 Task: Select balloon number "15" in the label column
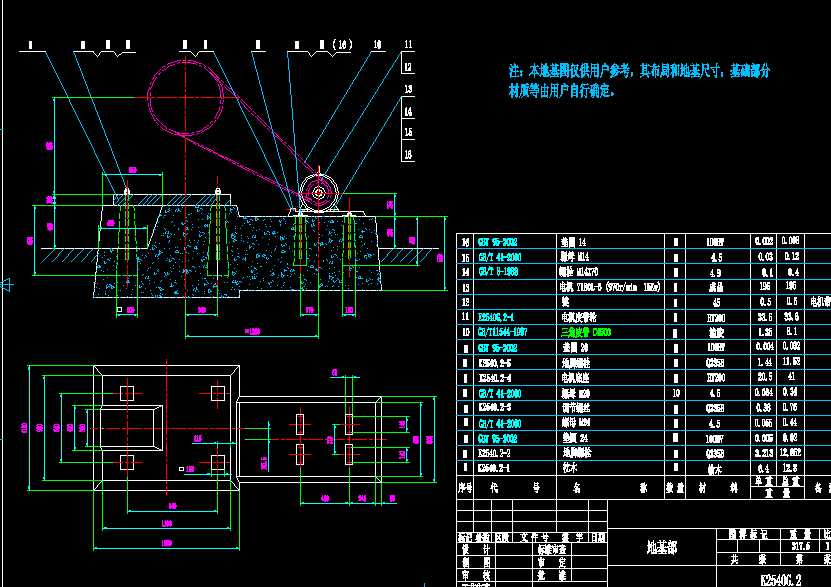click(x=408, y=132)
